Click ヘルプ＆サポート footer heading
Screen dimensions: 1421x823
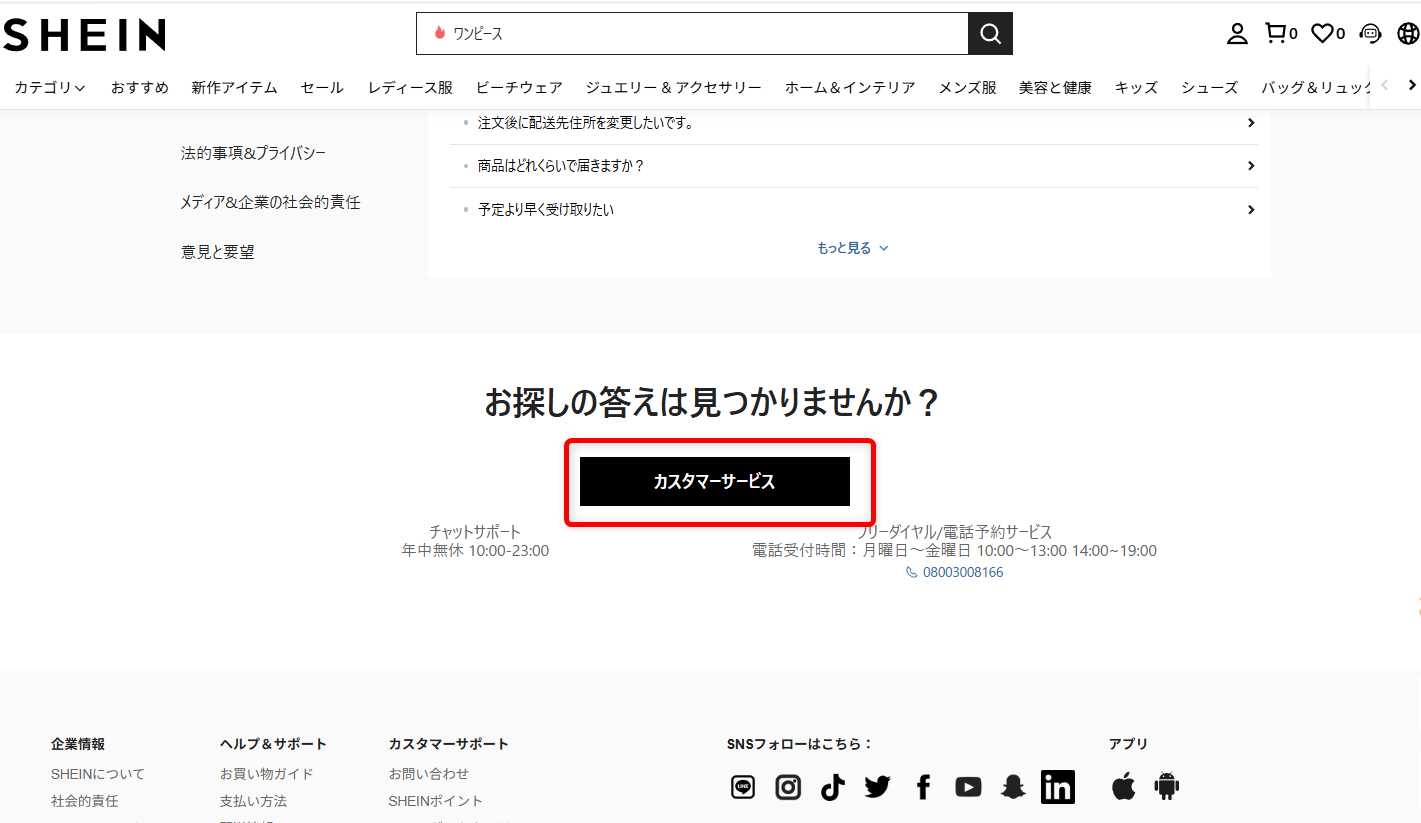tap(273, 744)
